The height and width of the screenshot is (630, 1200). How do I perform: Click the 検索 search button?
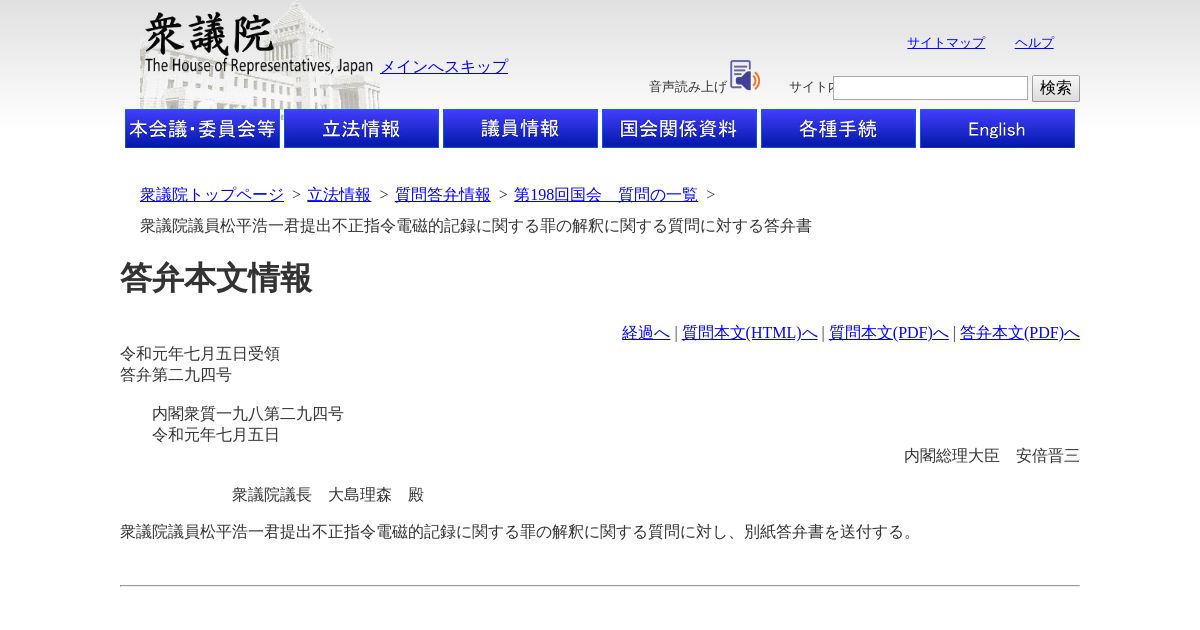(x=1056, y=88)
